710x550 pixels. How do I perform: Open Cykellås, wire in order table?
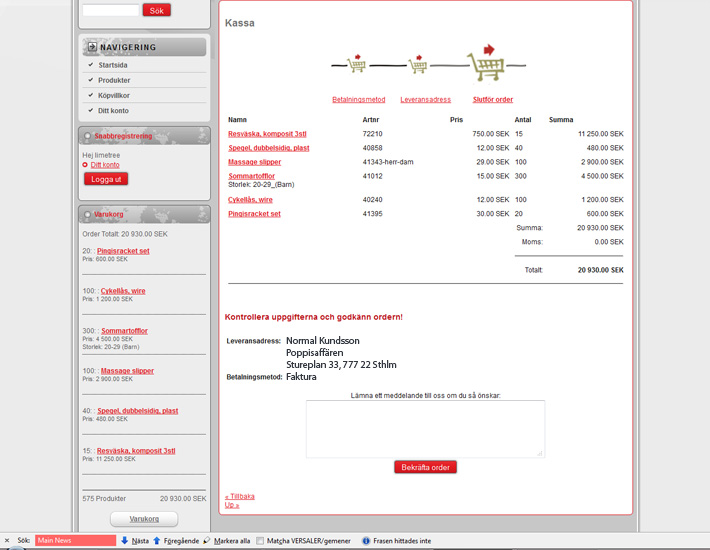[250, 200]
